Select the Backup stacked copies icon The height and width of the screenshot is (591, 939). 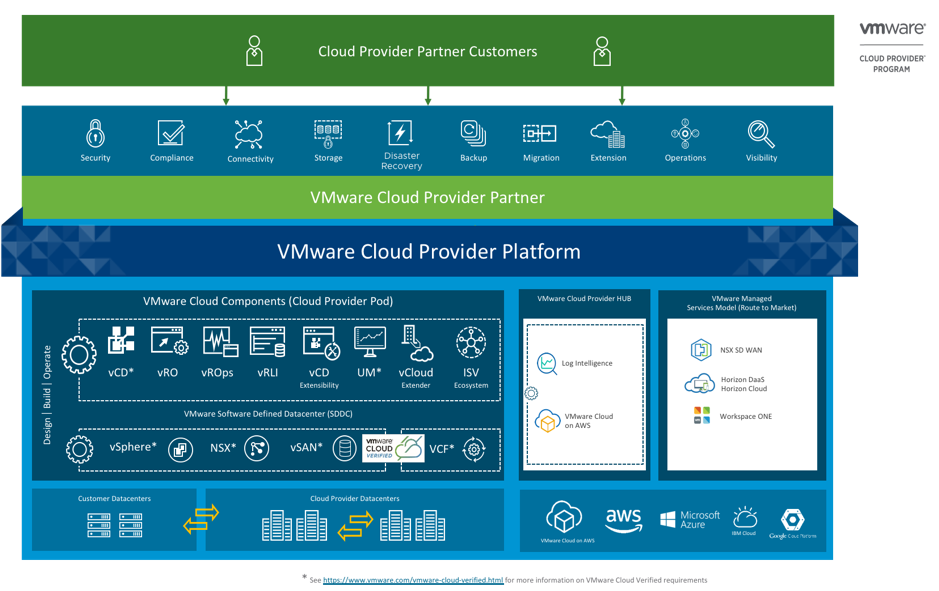(x=473, y=133)
